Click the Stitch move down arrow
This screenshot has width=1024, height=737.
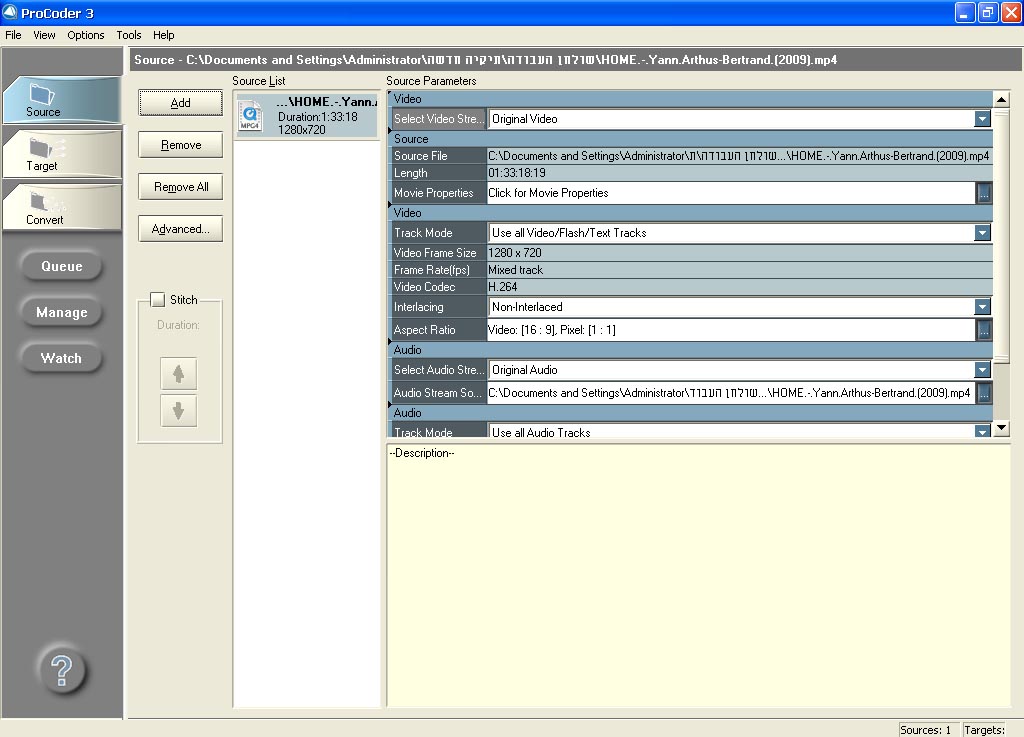(178, 411)
